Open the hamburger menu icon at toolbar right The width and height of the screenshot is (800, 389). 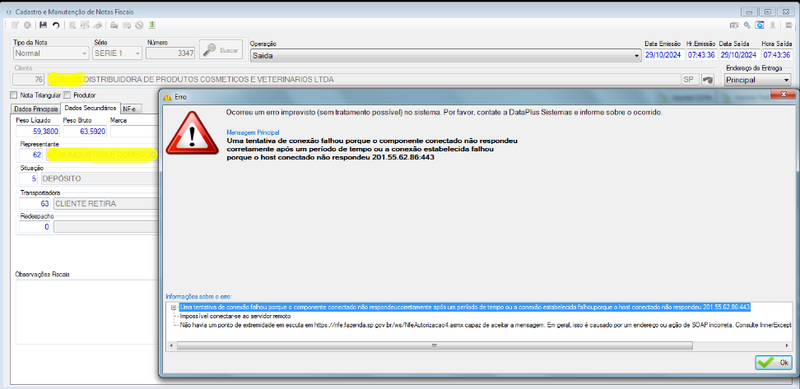pos(789,25)
